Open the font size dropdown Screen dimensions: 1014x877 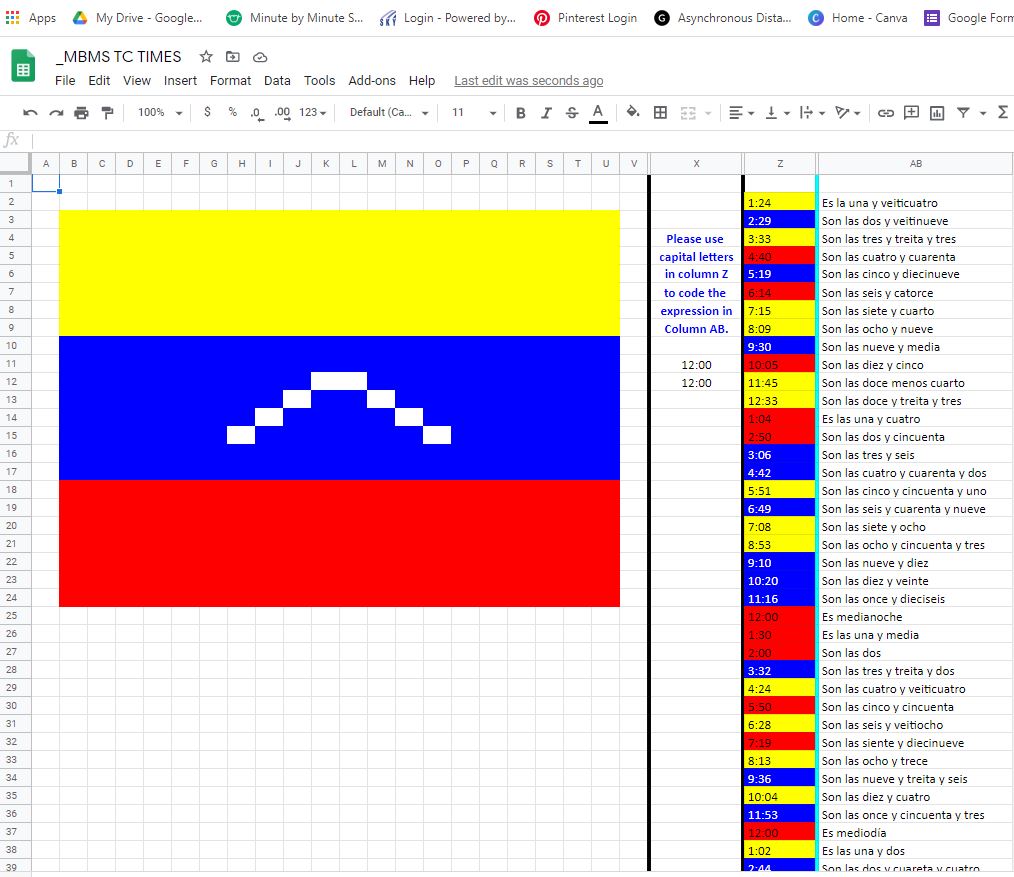pos(474,113)
